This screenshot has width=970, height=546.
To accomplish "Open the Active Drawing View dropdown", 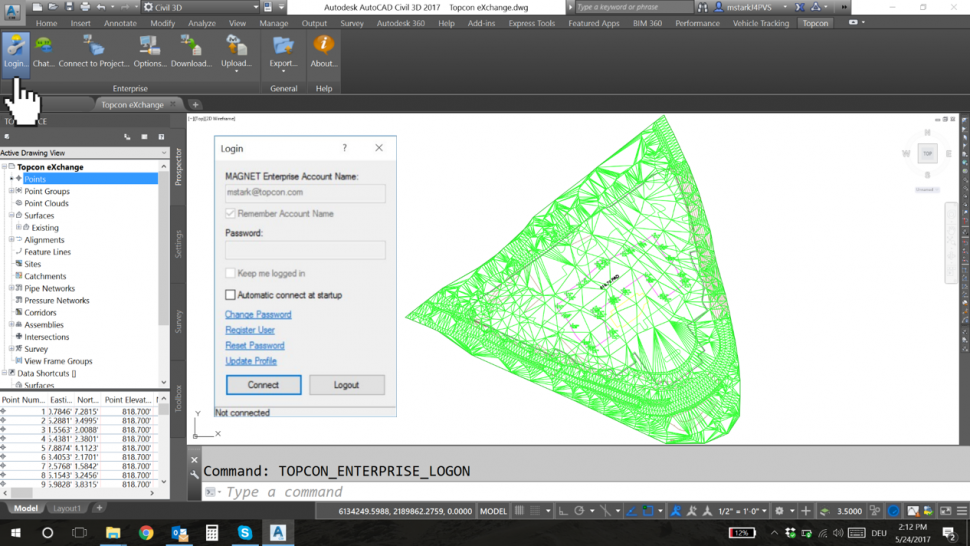I will tap(84, 153).
